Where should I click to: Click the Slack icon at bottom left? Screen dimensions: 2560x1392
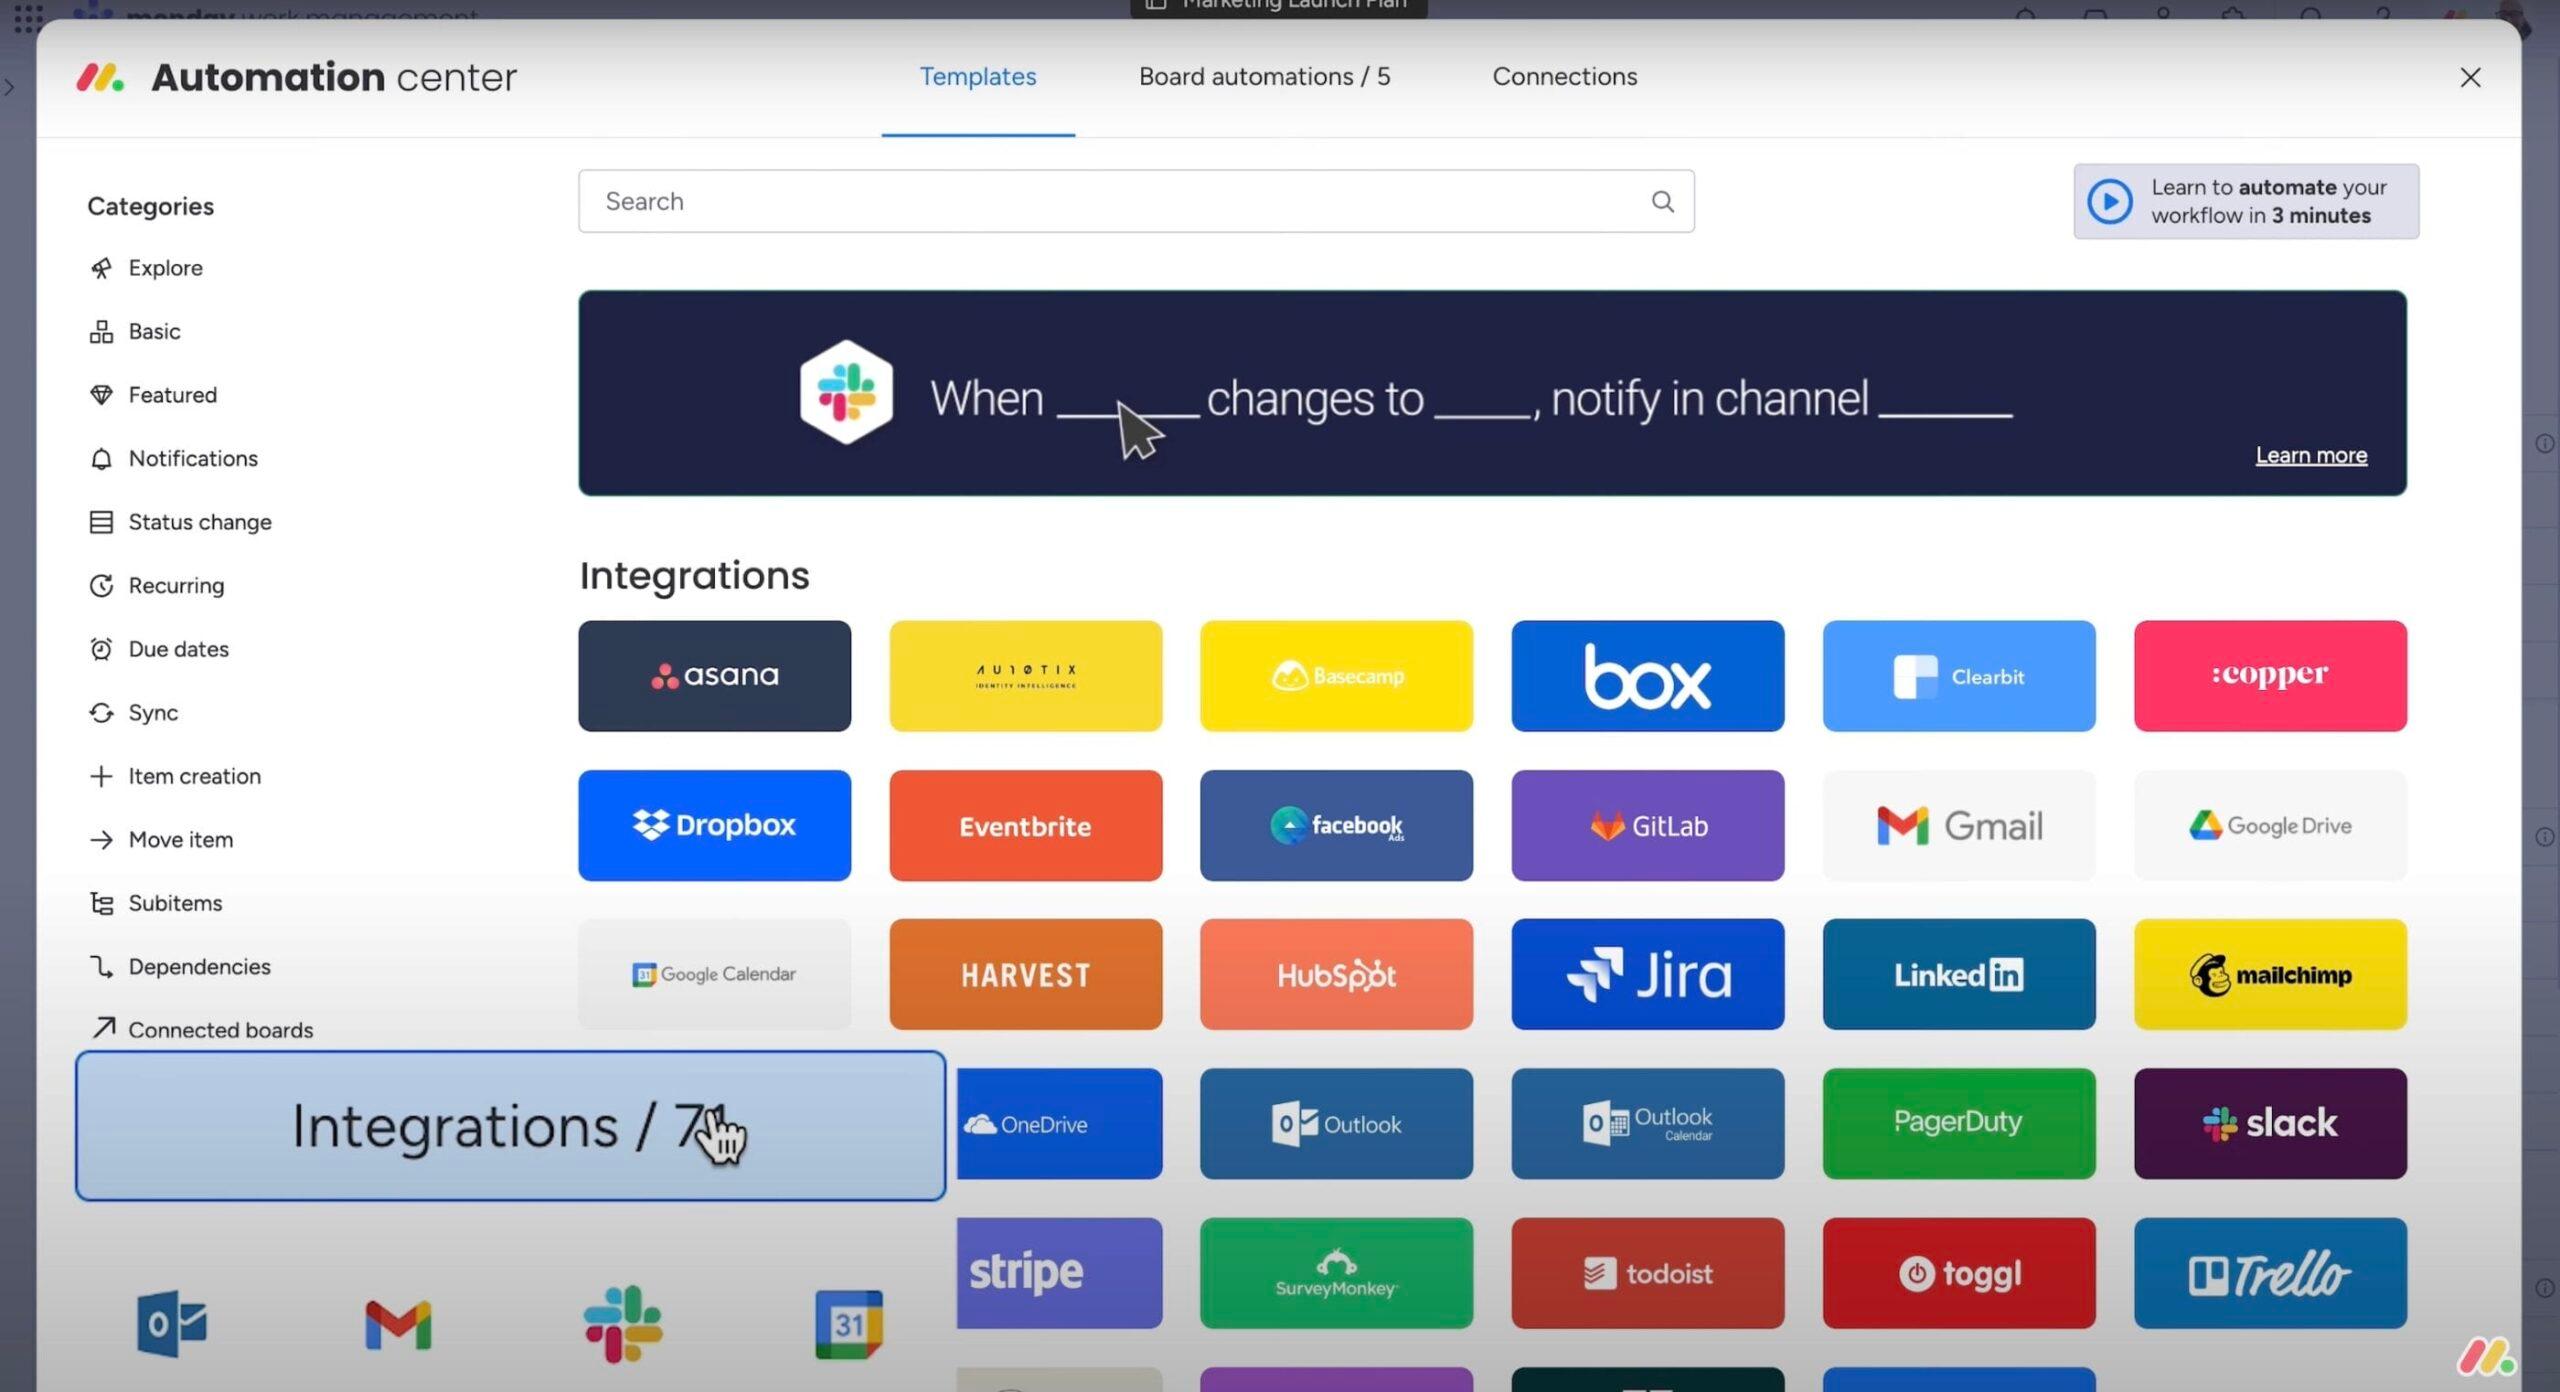tap(623, 1324)
